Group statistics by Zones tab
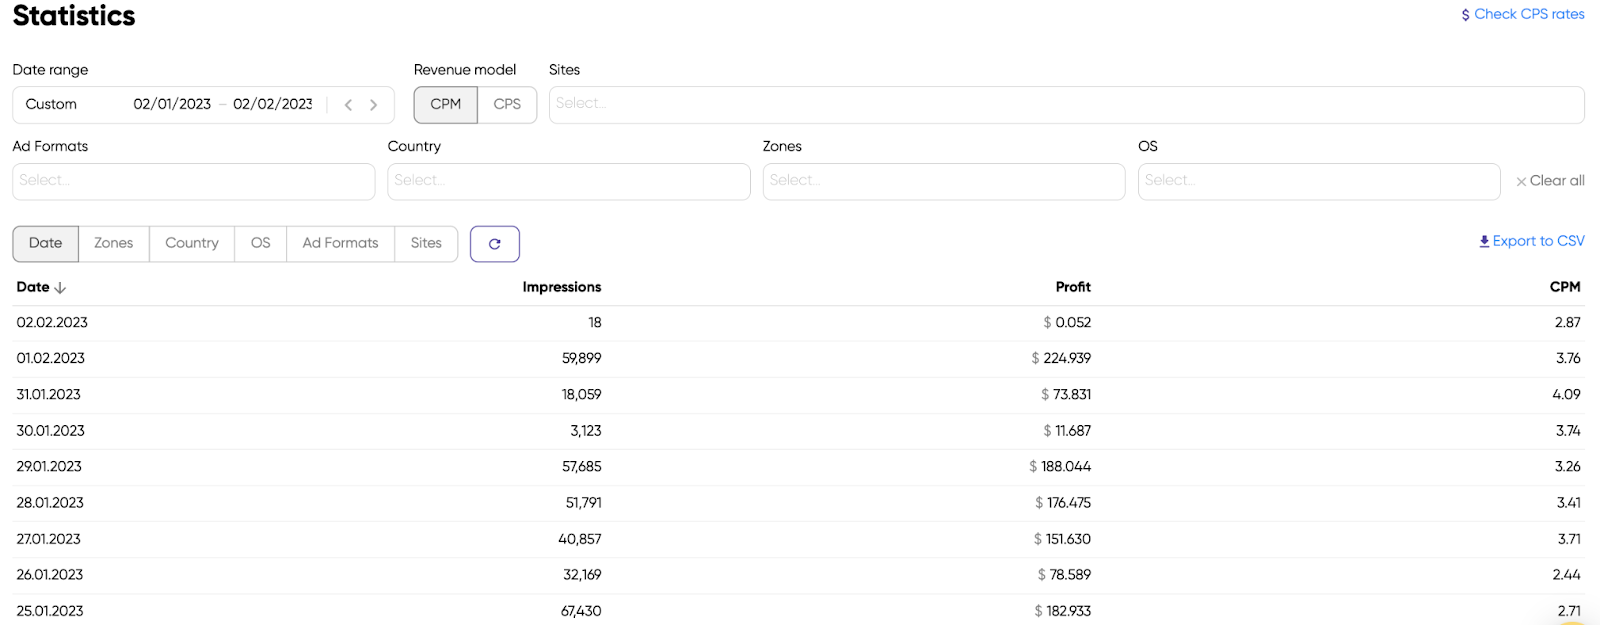 pos(113,243)
